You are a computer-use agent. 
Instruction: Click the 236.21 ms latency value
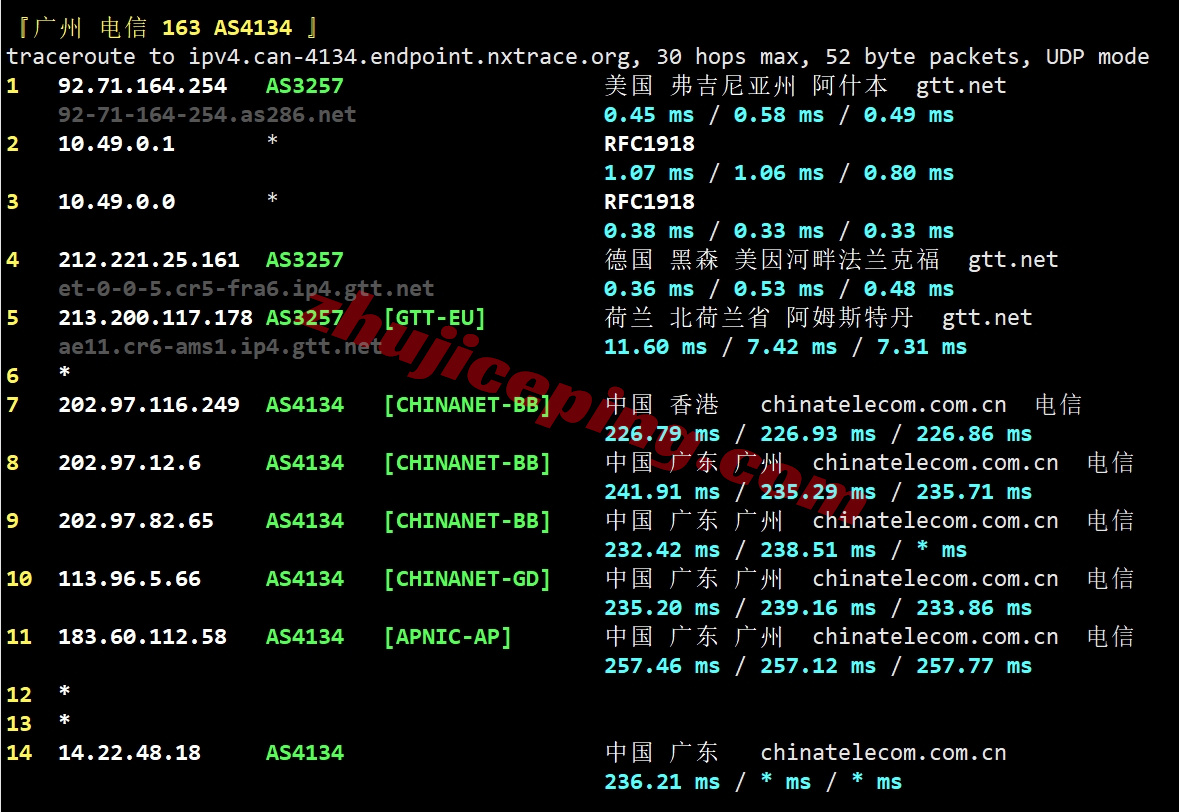(661, 782)
